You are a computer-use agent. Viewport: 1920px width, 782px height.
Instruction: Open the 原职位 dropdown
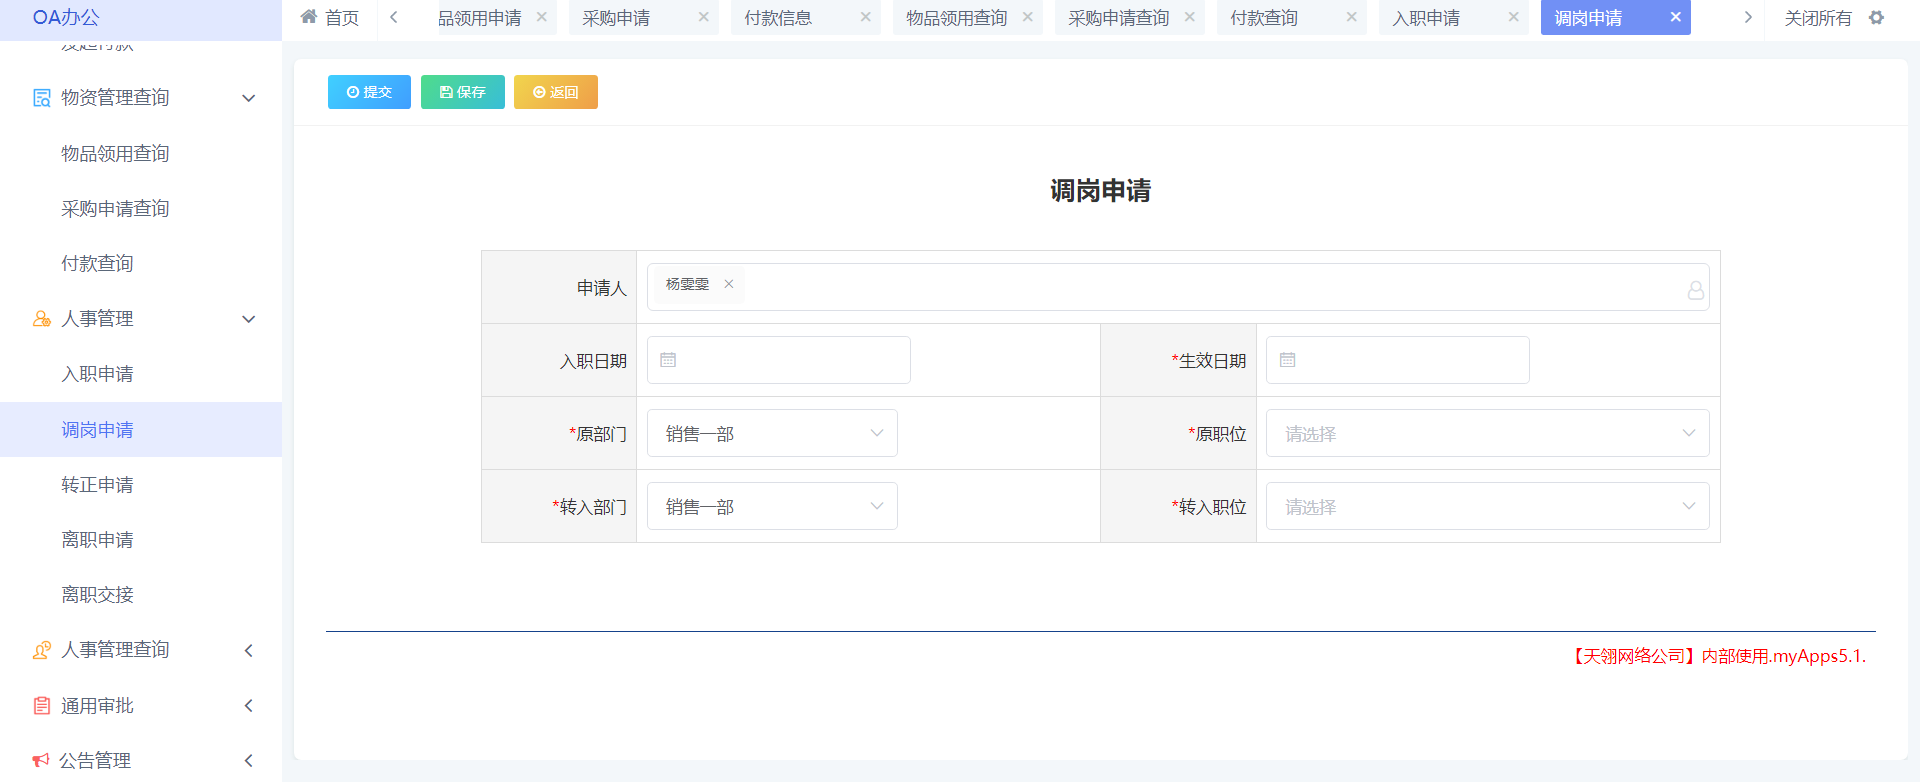[x=1487, y=434]
